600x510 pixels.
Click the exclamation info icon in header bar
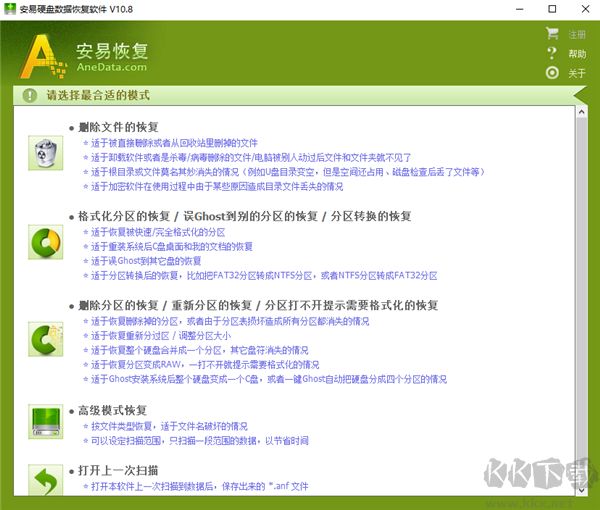(x=27, y=95)
